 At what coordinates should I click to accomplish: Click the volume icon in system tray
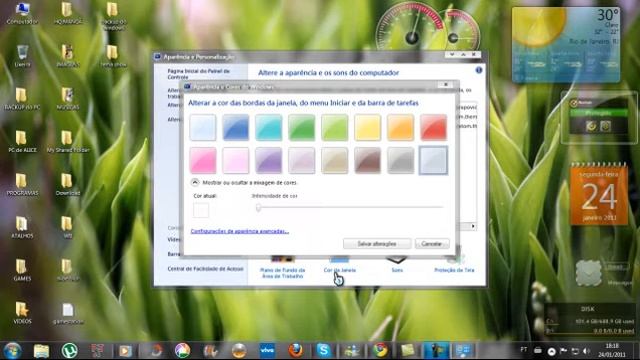587,351
